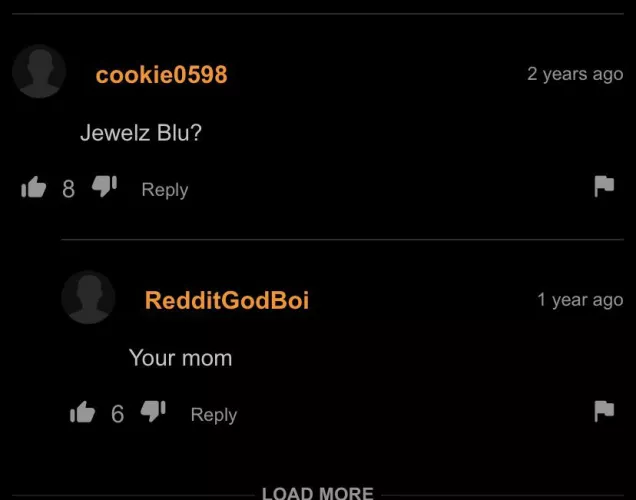Thumbs down RedditGodBoi's reply
The image size is (636, 500).
(x=153, y=412)
